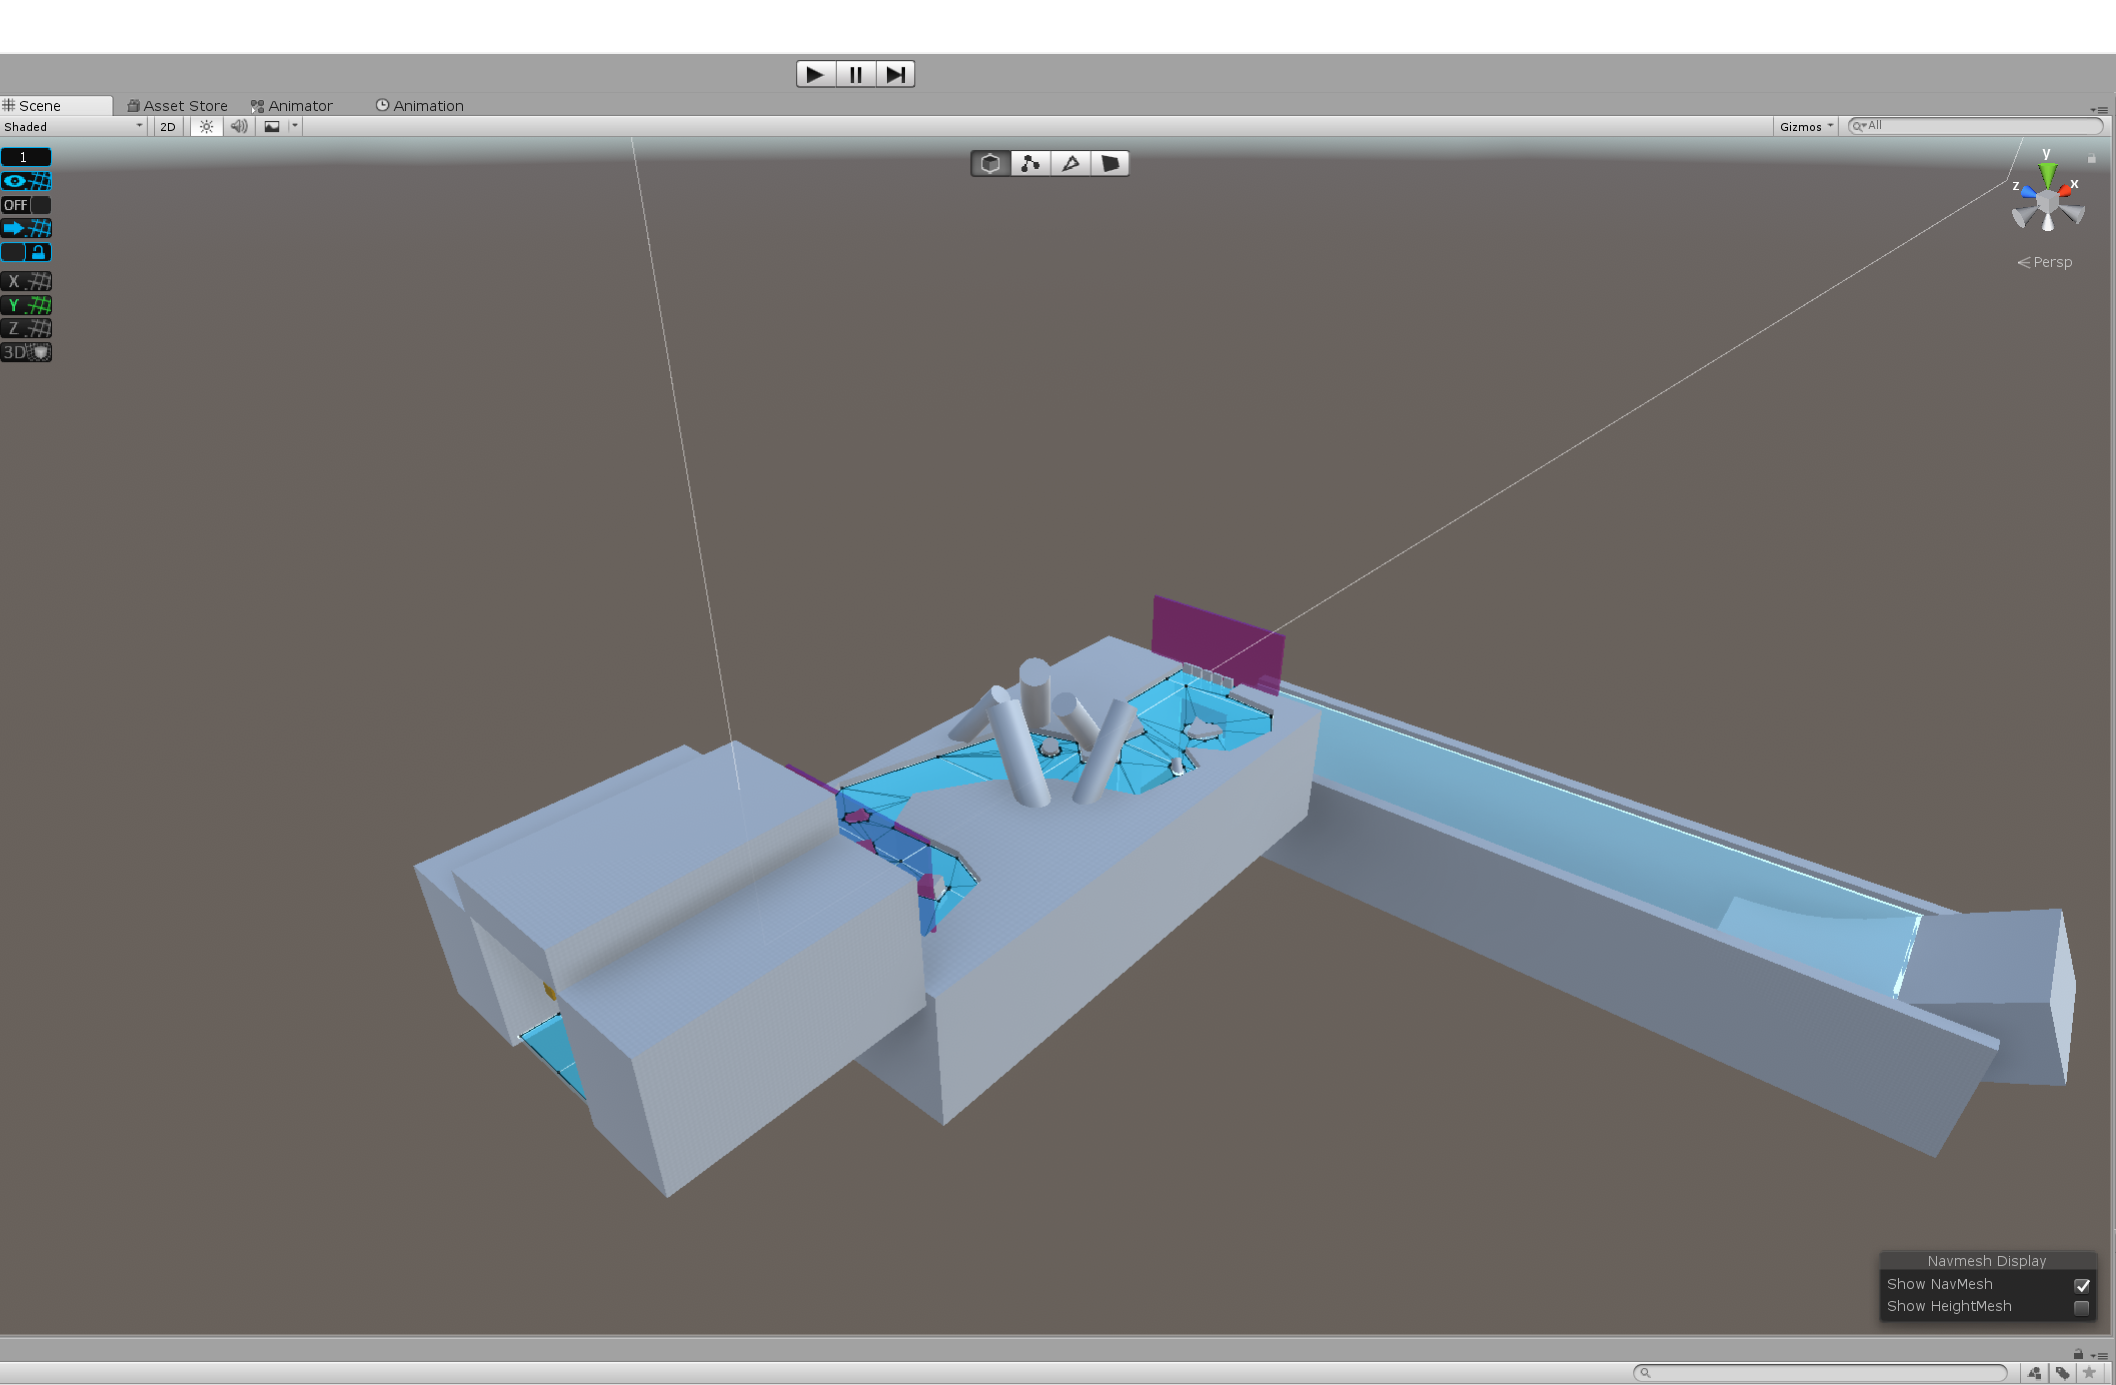The image size is (2116, 1385).
Task: Click the Navmesh Display panel header
Action: tap(1987, 1261)
